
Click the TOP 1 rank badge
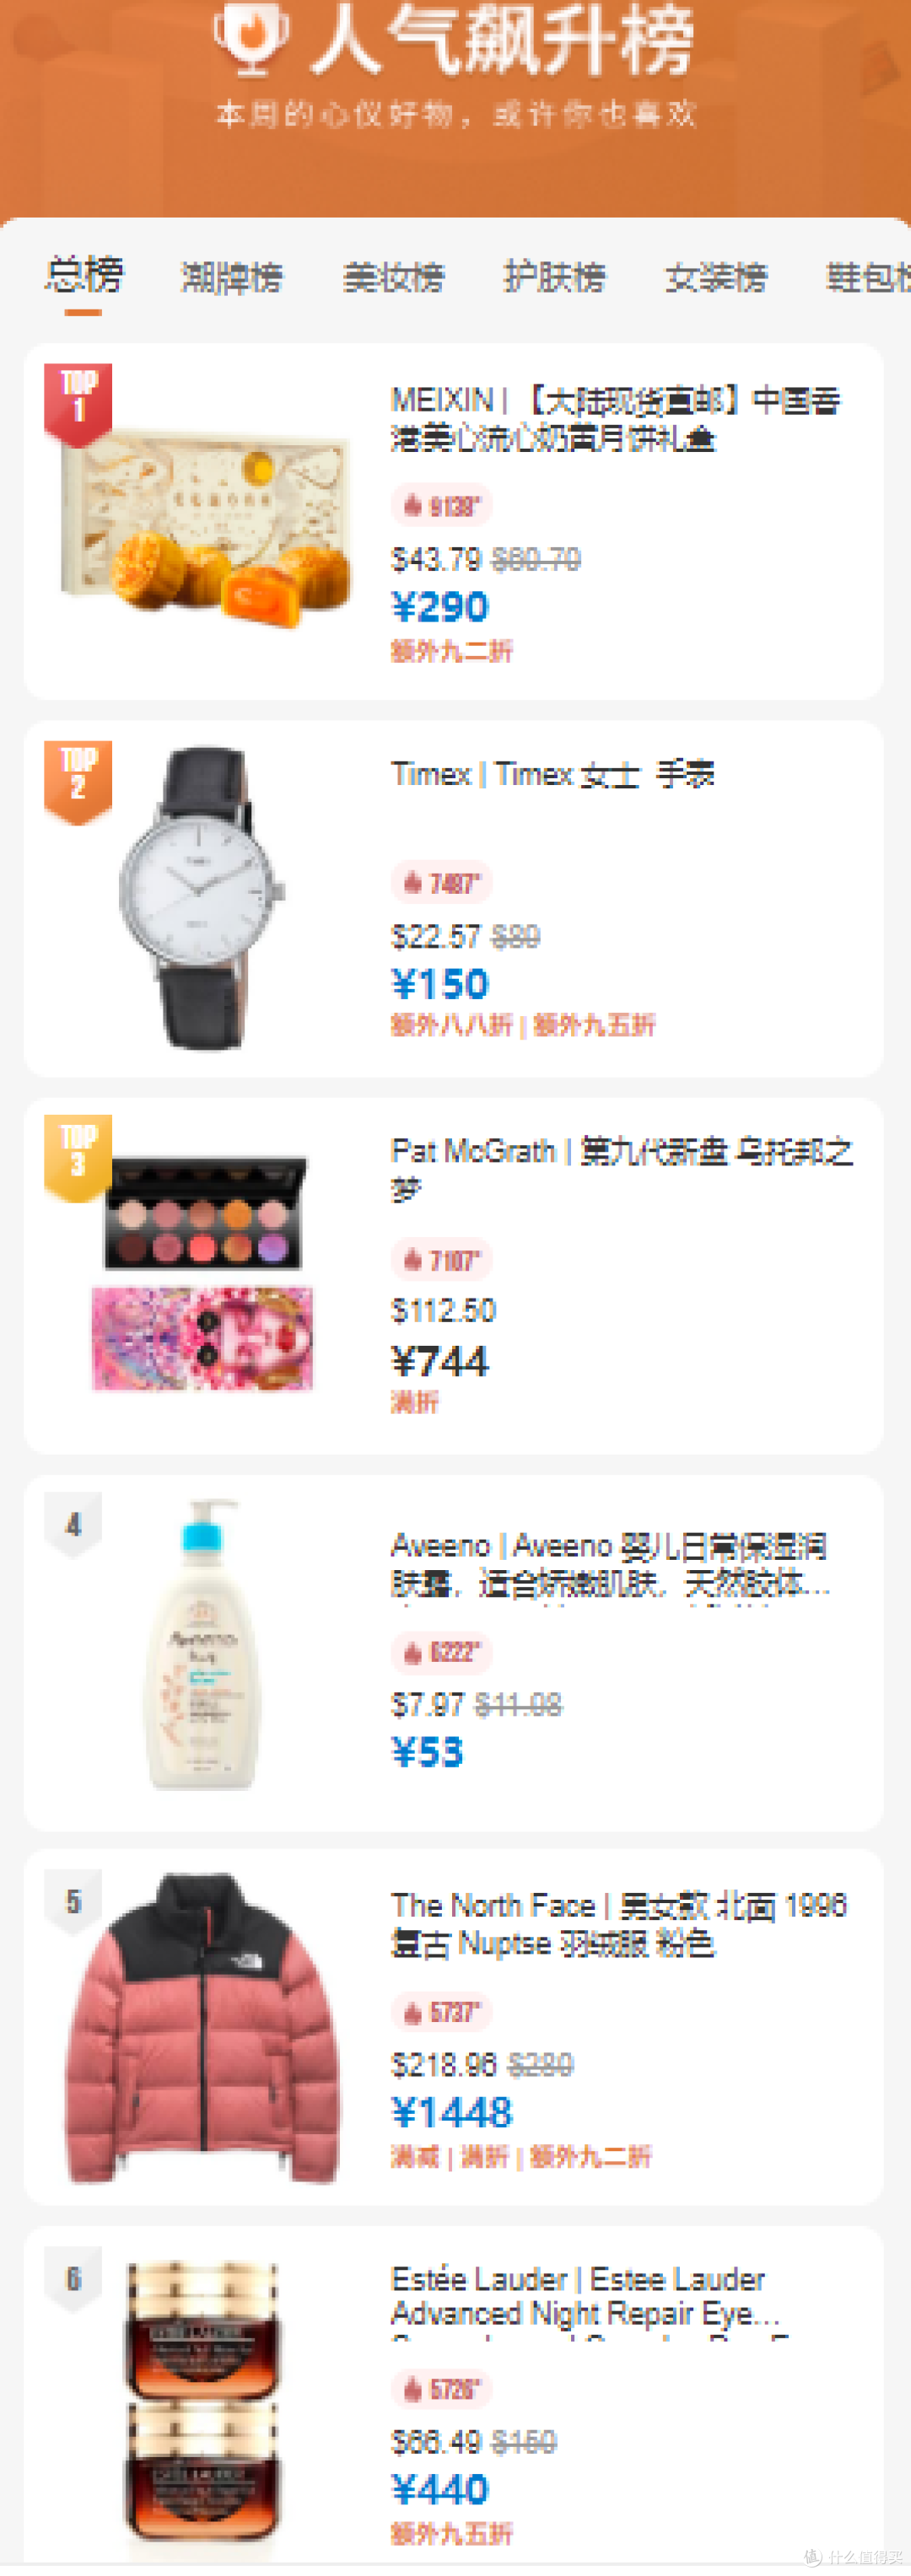click(x=78, y=404)
